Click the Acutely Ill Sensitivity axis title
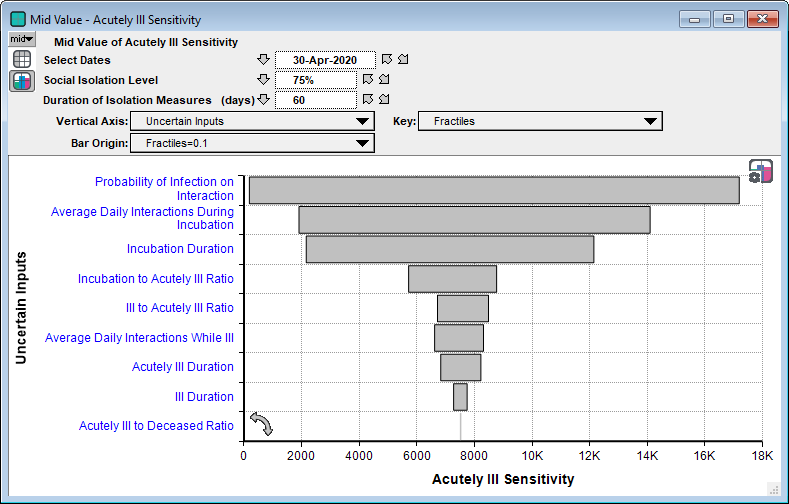Viewport: 789px width, 504px height. (x=503, y=479)
